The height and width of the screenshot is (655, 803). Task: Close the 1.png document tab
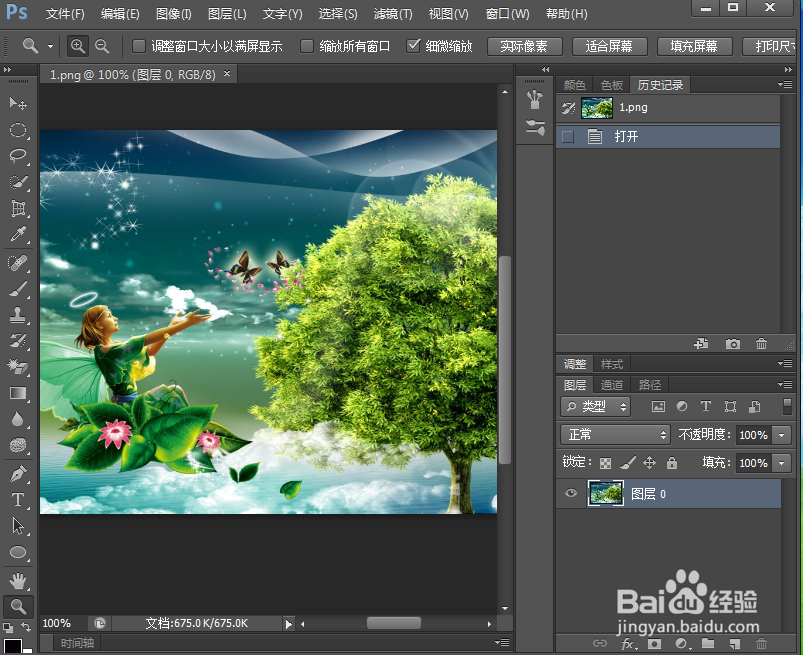[227, 74]
